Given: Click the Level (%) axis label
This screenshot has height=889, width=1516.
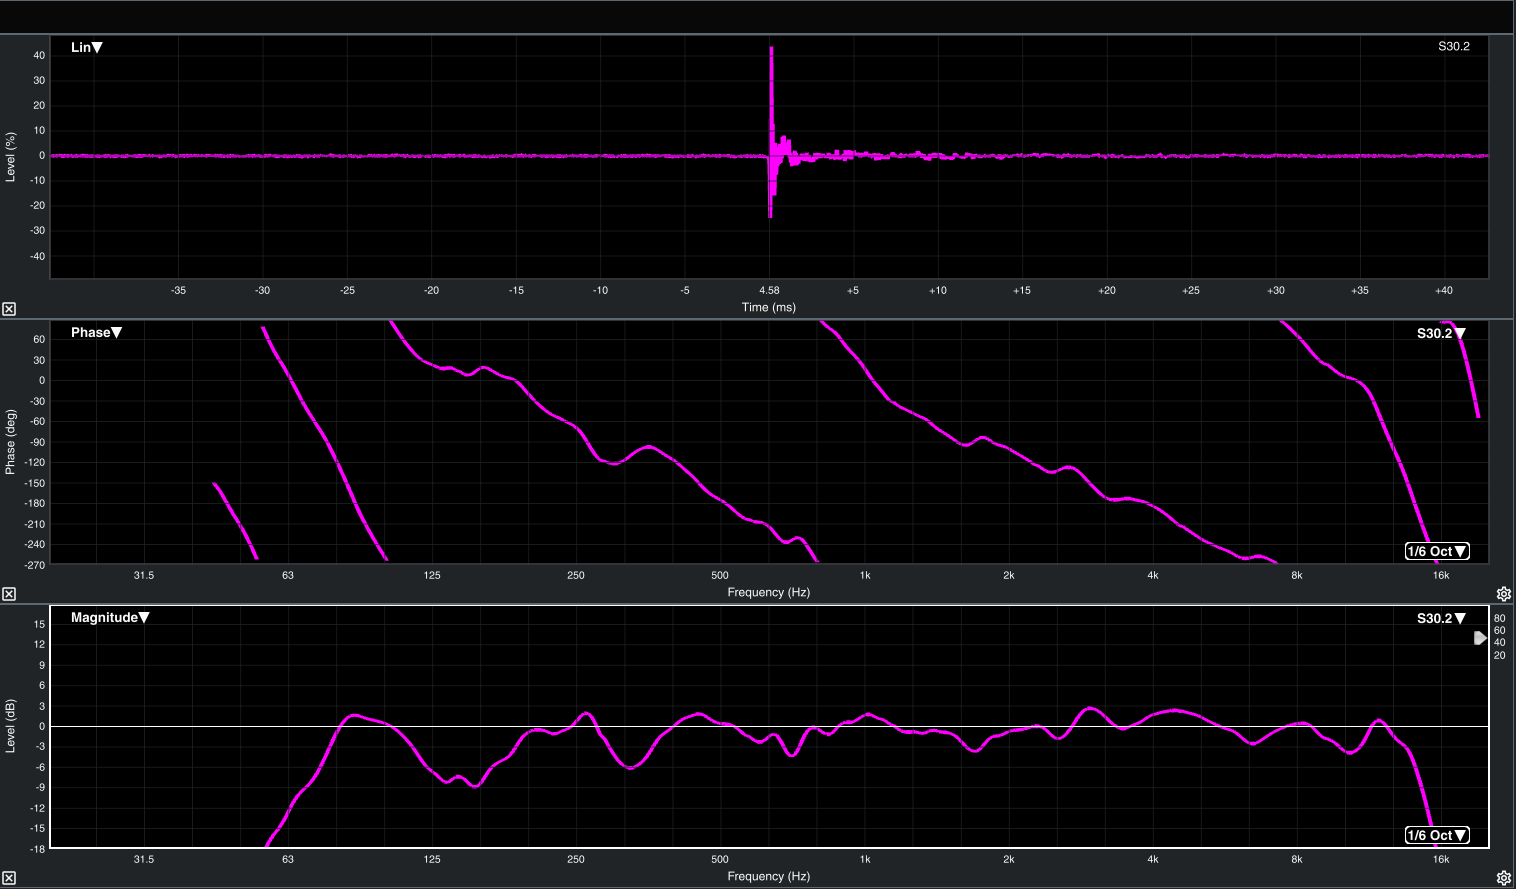Looking at the screenshot, I should 11,157.
